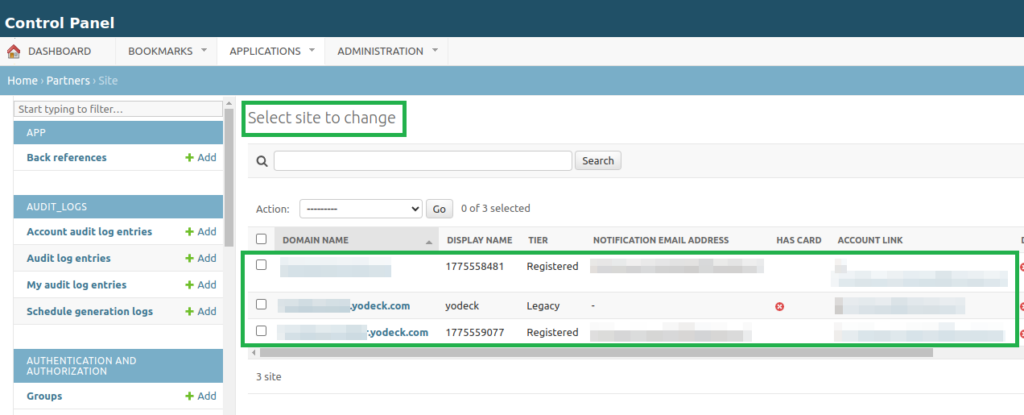The width and height of the screenshot is (1024, 415).
Task: Click plus icon next to Audit log entries
Action: pos(189,258)
